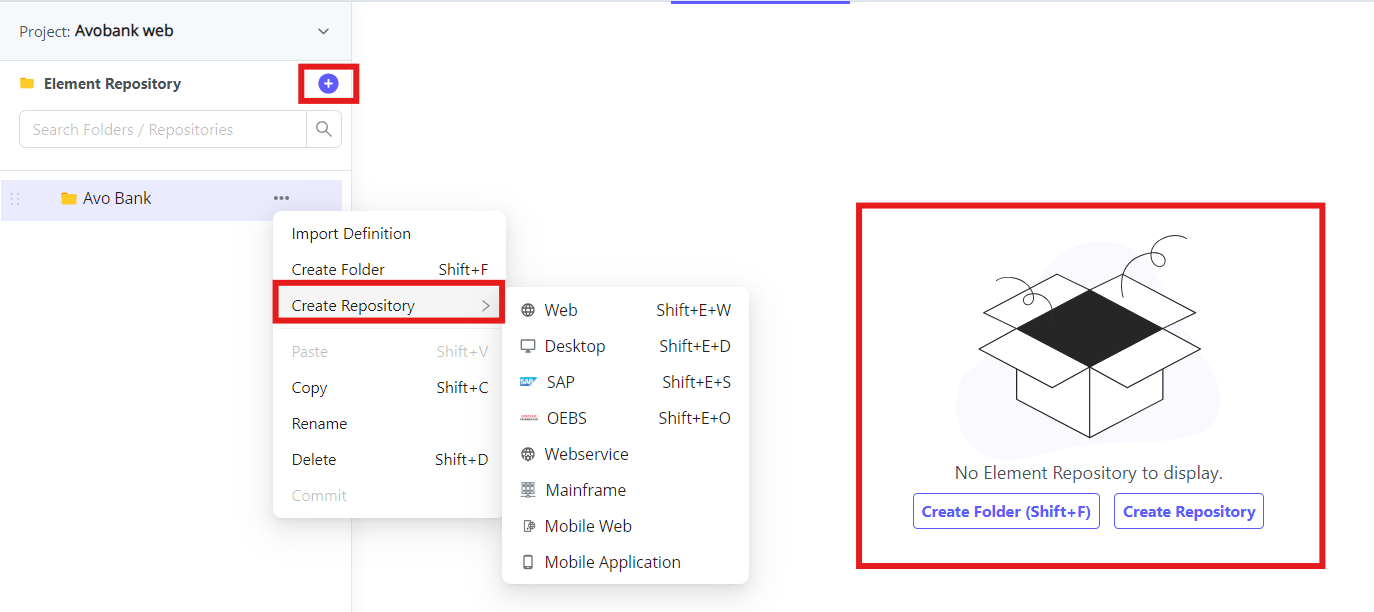Click the Search Folders / Repositories field
The image size is (1374, 612).
click(163, 129)
